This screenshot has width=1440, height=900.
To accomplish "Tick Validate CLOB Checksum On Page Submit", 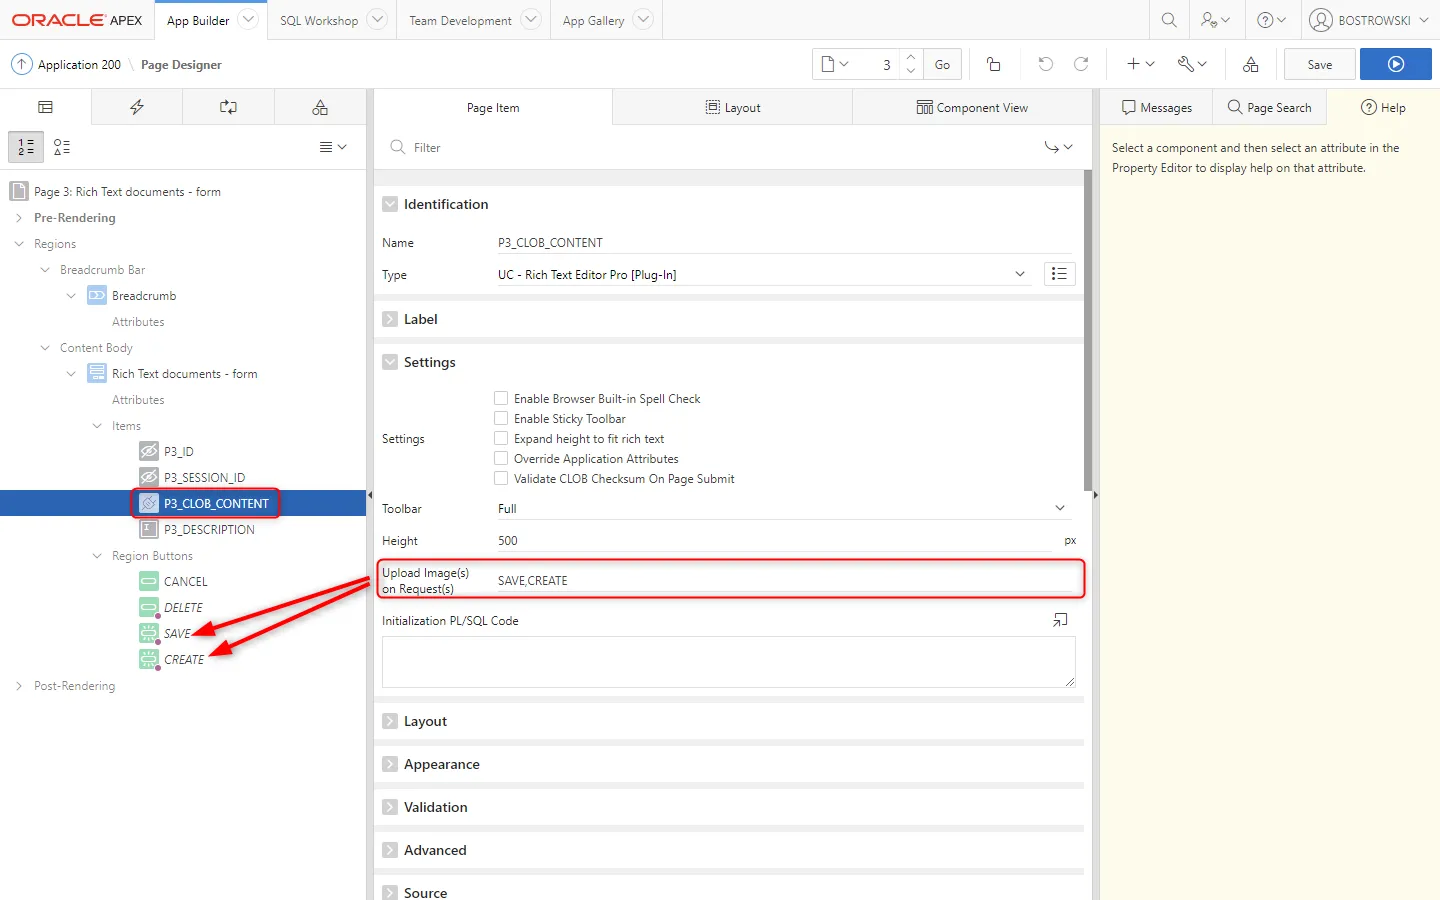I will point(501,478).
